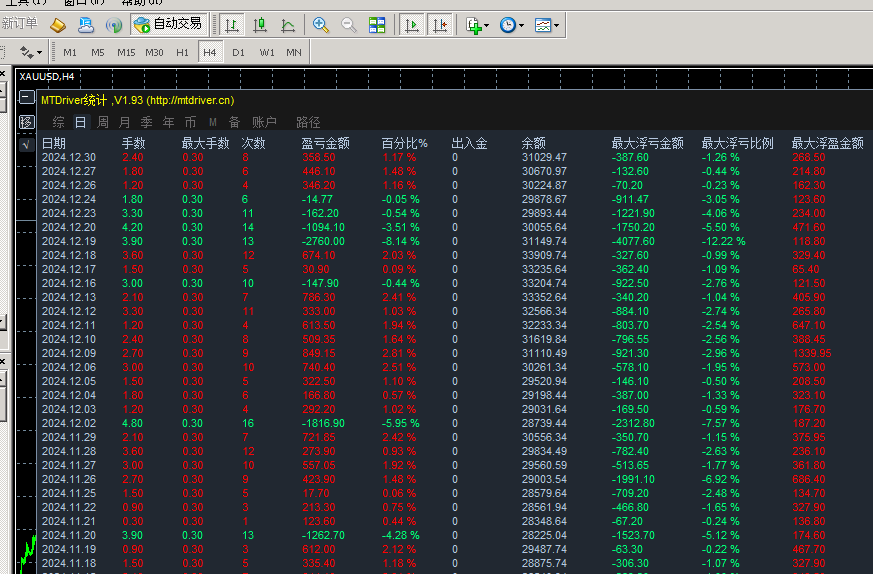This screenshot has width=873, height=574.
Task: Zoom in on the chart
Action: pos(321,24)
